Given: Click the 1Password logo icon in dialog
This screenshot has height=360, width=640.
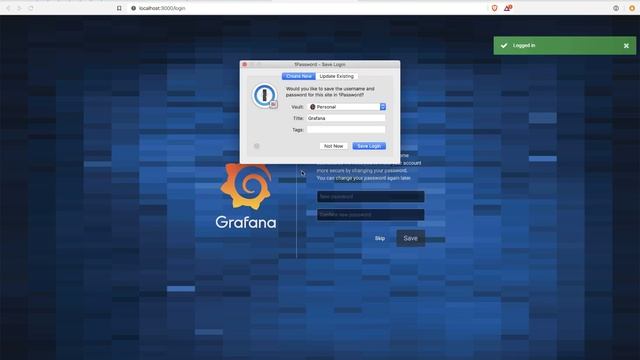Looking at the screenshot, I should tap(264, 96).
